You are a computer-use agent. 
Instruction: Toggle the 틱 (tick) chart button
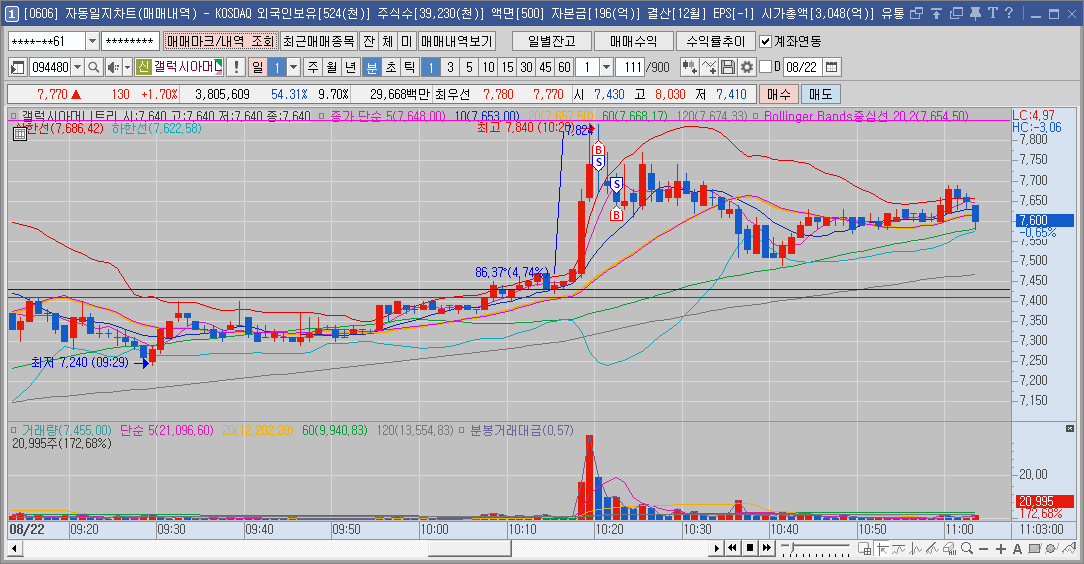coord(409,67)
